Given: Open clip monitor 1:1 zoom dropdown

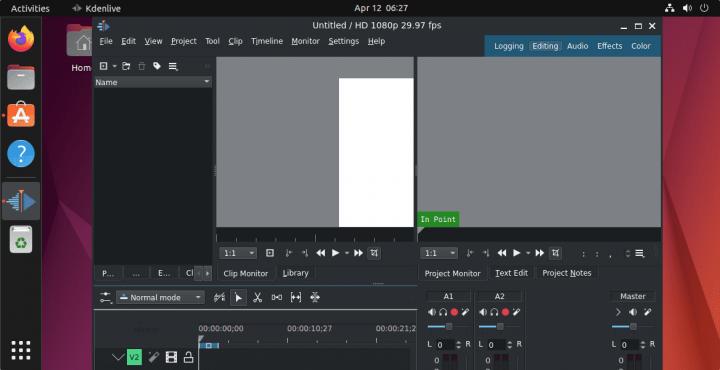Looking at the screenshot, I should coord(238,253).
